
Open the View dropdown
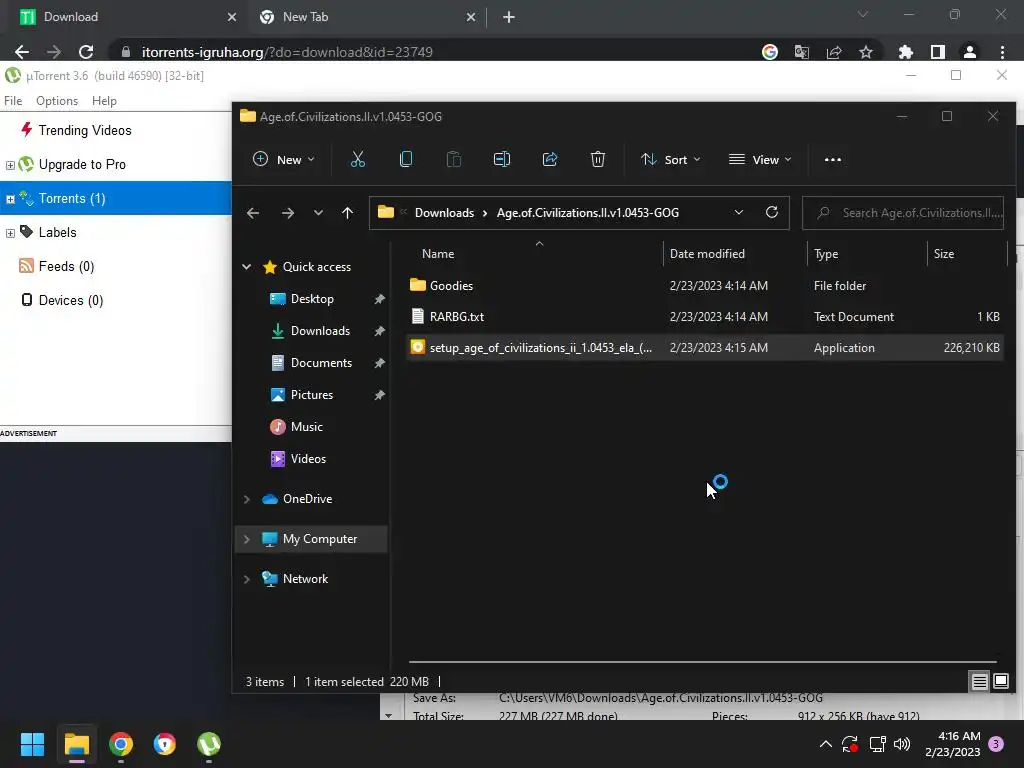760,159
